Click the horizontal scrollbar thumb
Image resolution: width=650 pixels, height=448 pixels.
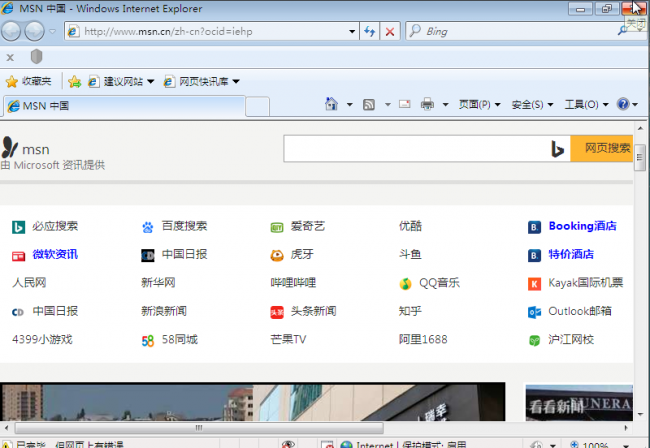pos(199,428)
